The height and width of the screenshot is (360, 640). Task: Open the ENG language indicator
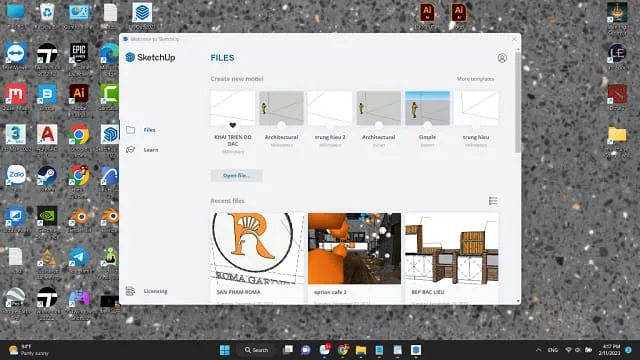pos(553,350)
